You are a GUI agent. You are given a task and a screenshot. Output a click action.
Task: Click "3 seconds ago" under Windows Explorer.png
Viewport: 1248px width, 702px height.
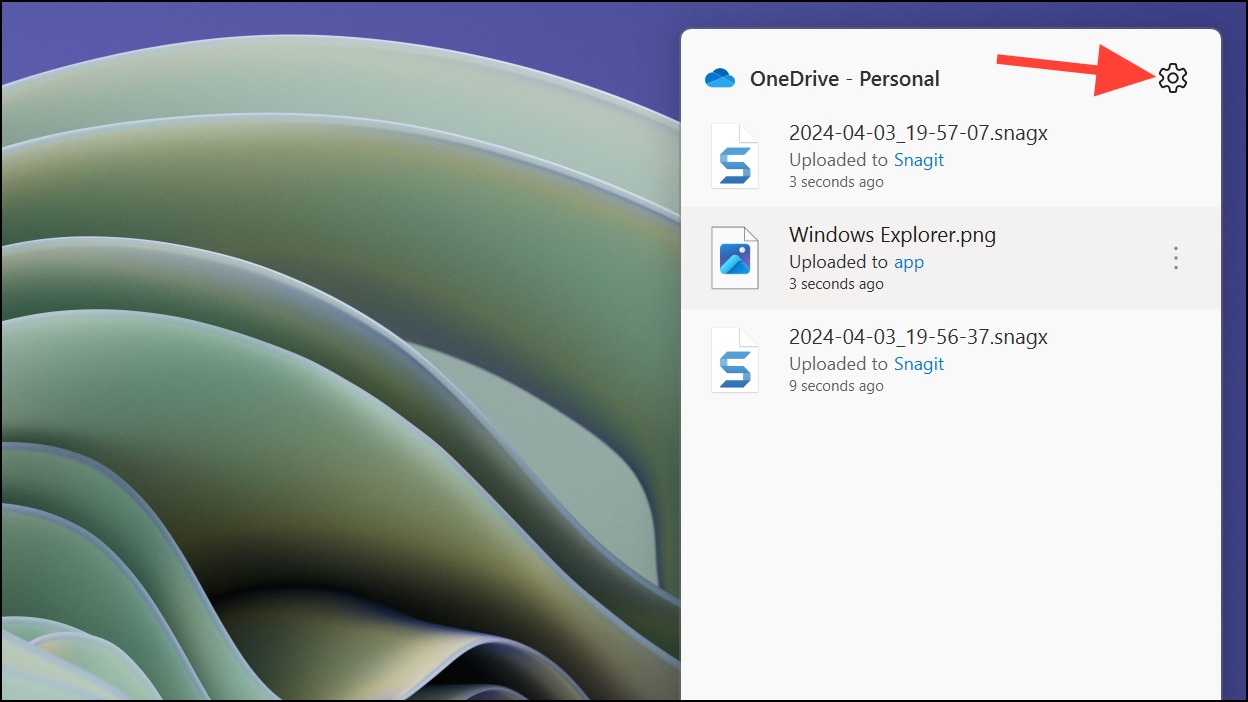(836, 284)
